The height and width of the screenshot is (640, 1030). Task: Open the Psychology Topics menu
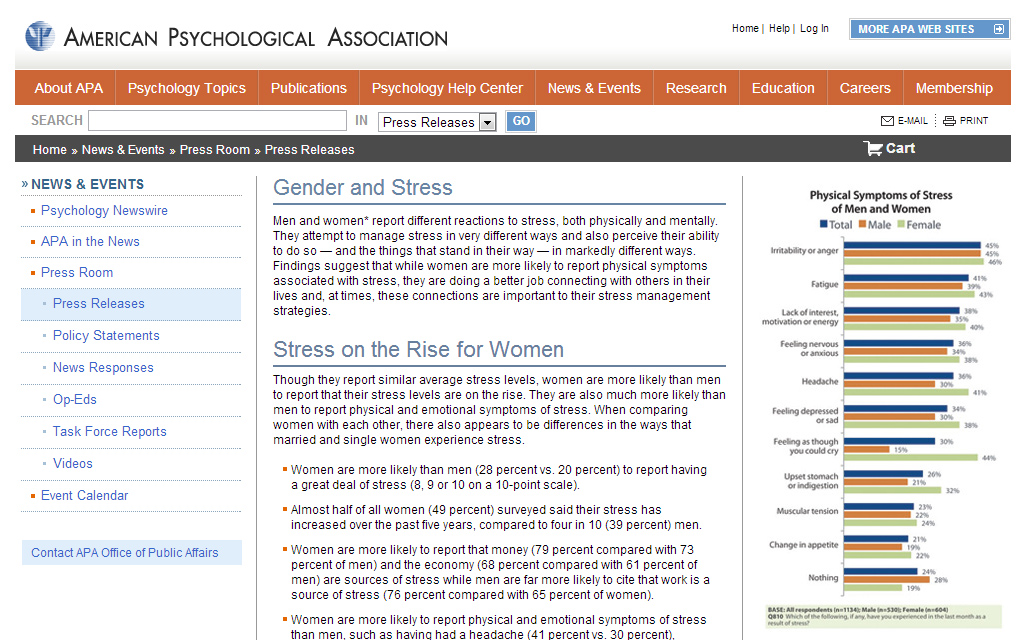click(x=187, y=88)
